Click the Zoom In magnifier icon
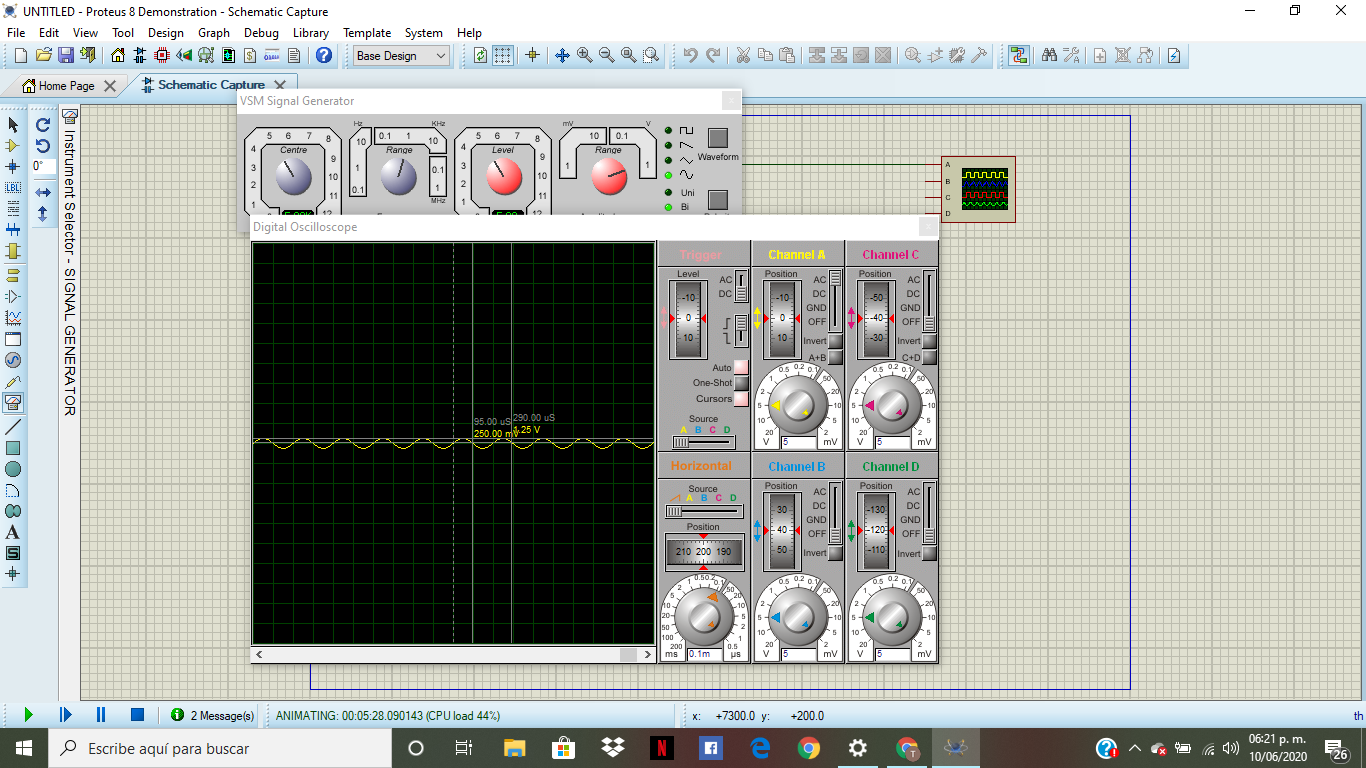This screenshot has height=768, width=1366. pyautogui.click(x=584, y=56)
